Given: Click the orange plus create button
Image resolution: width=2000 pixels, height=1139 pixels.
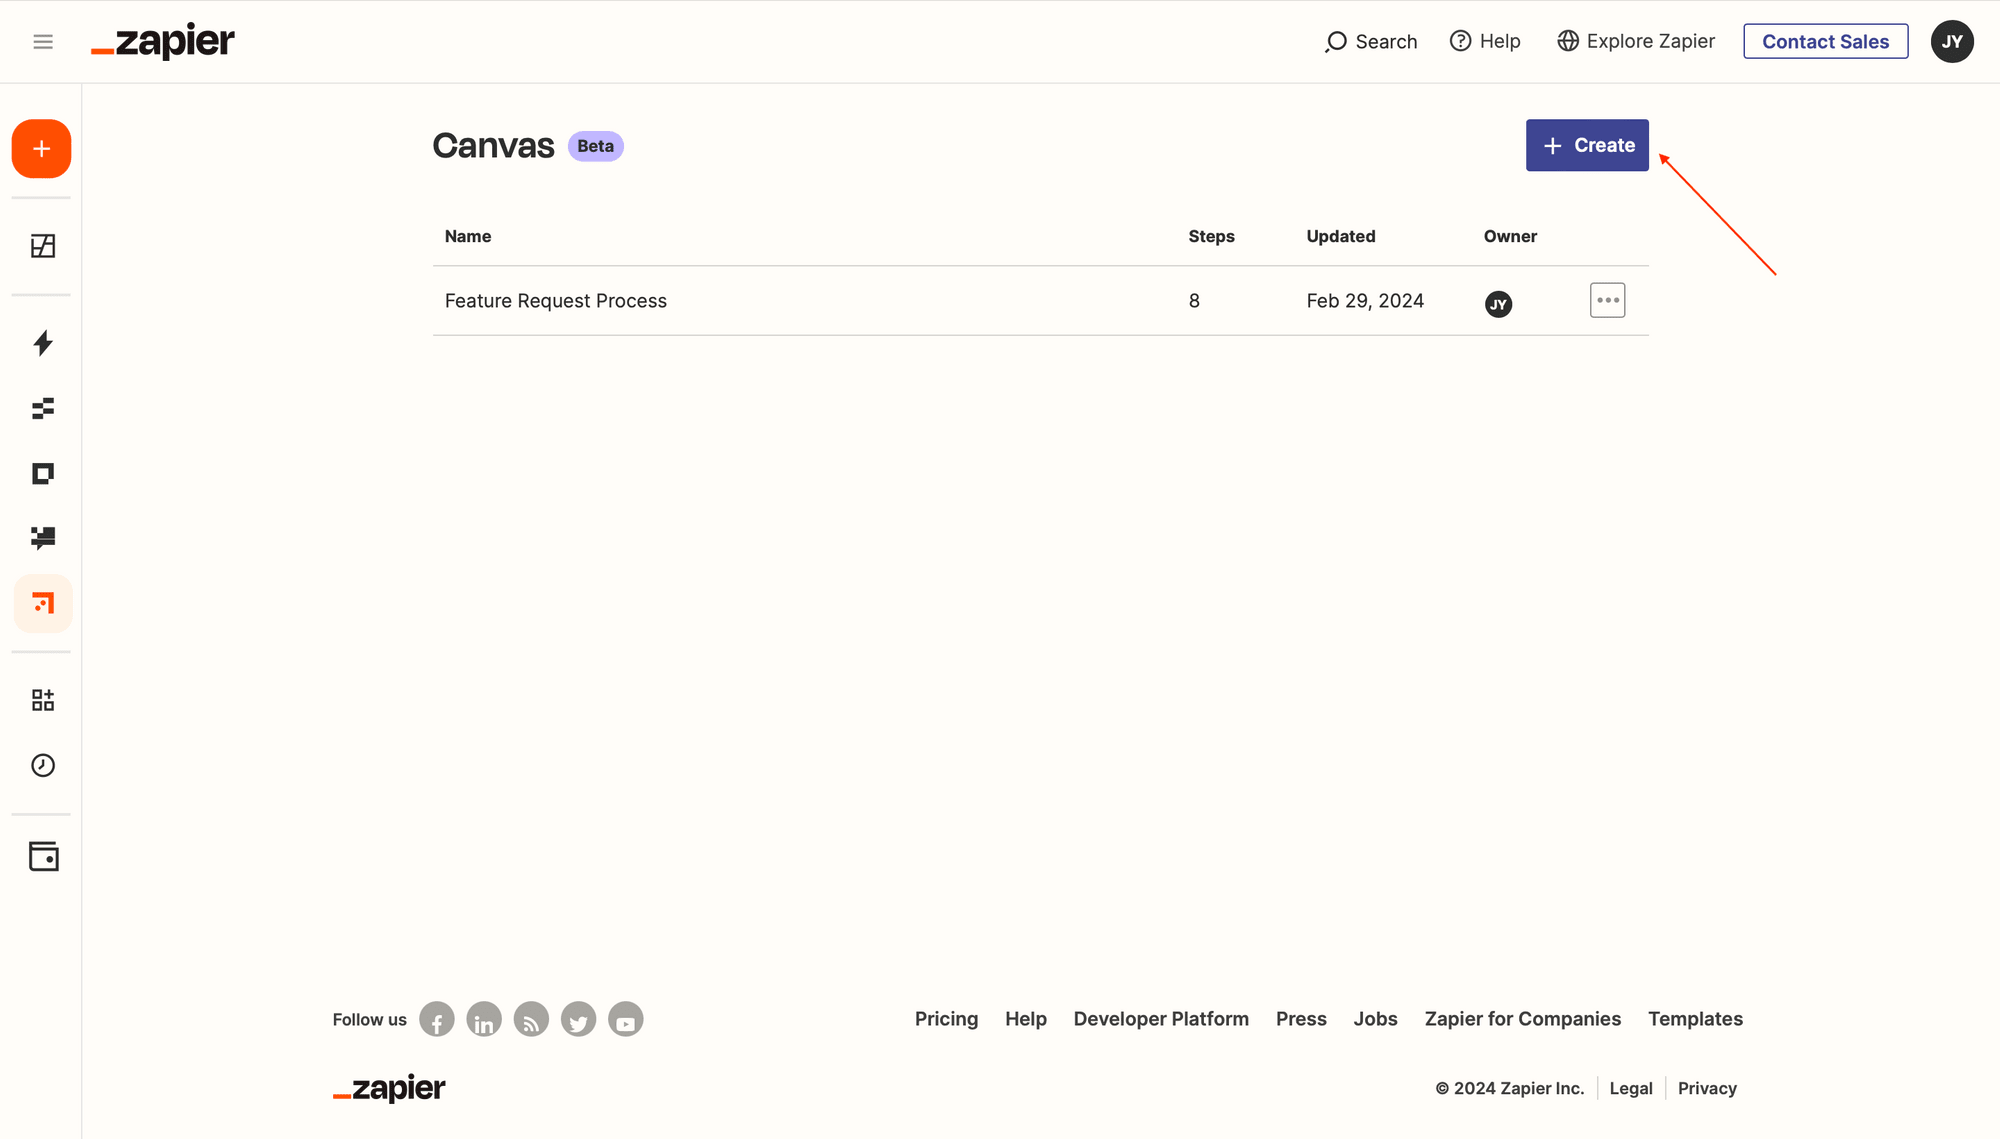Looking at the screenshot, I should [43, 148].
